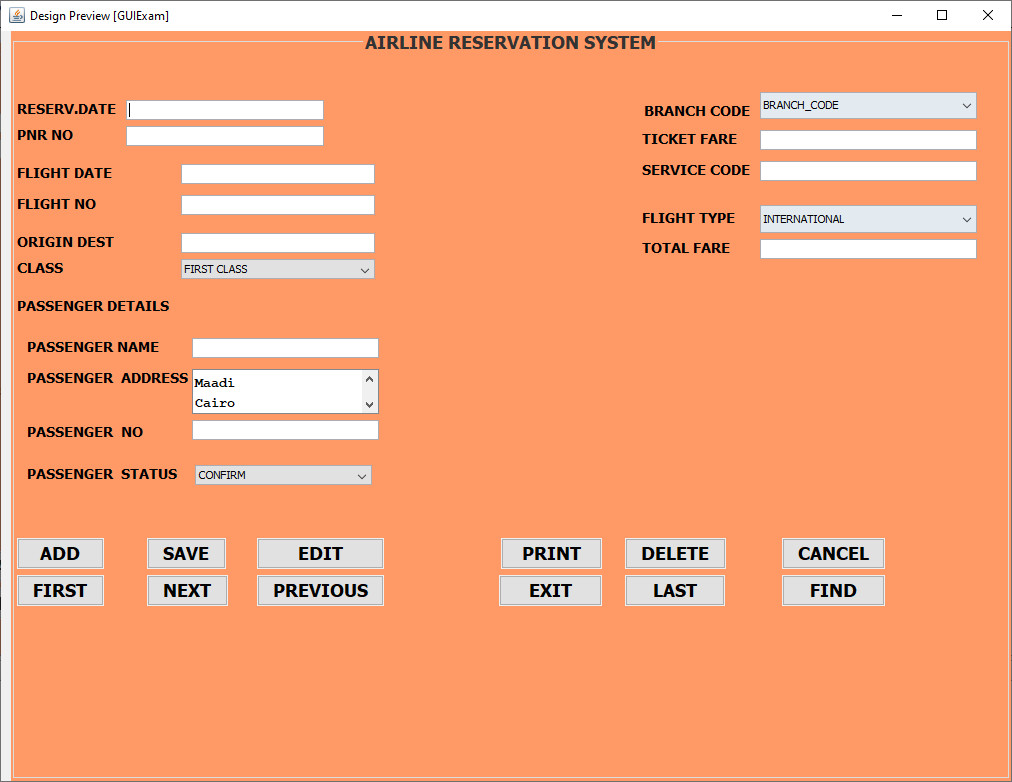Click the PNR NO input field

(x=225, y=136)
